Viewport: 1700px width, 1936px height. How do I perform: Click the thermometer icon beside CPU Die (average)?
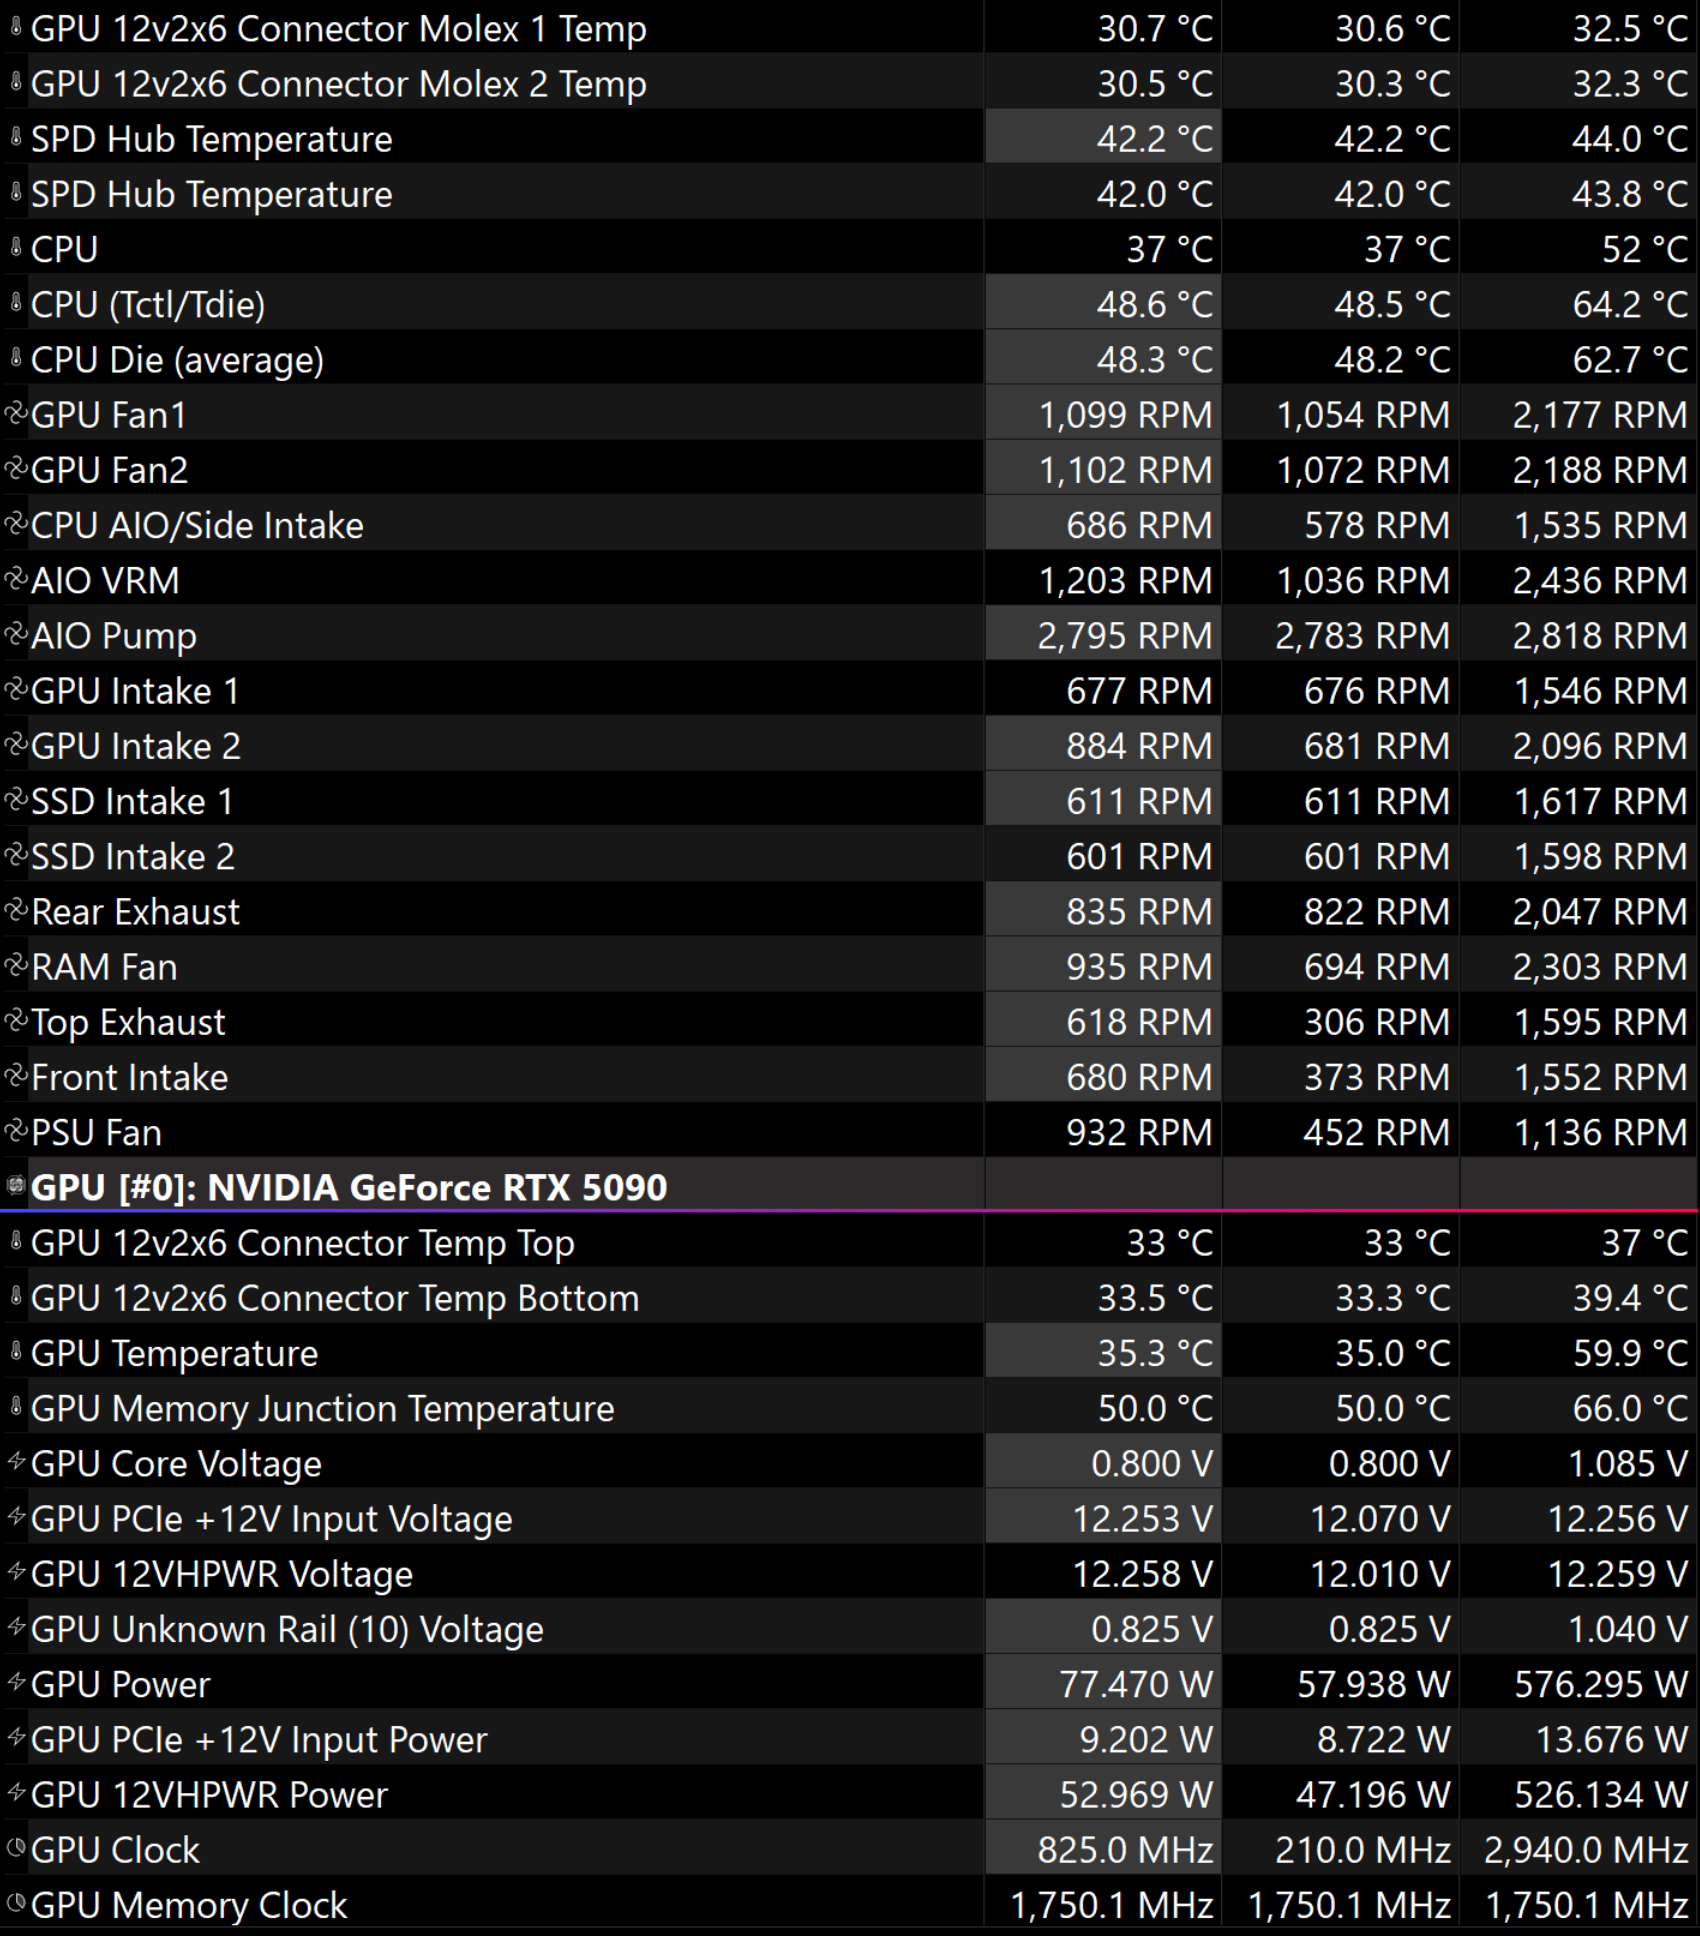click(x=15, y=358)
